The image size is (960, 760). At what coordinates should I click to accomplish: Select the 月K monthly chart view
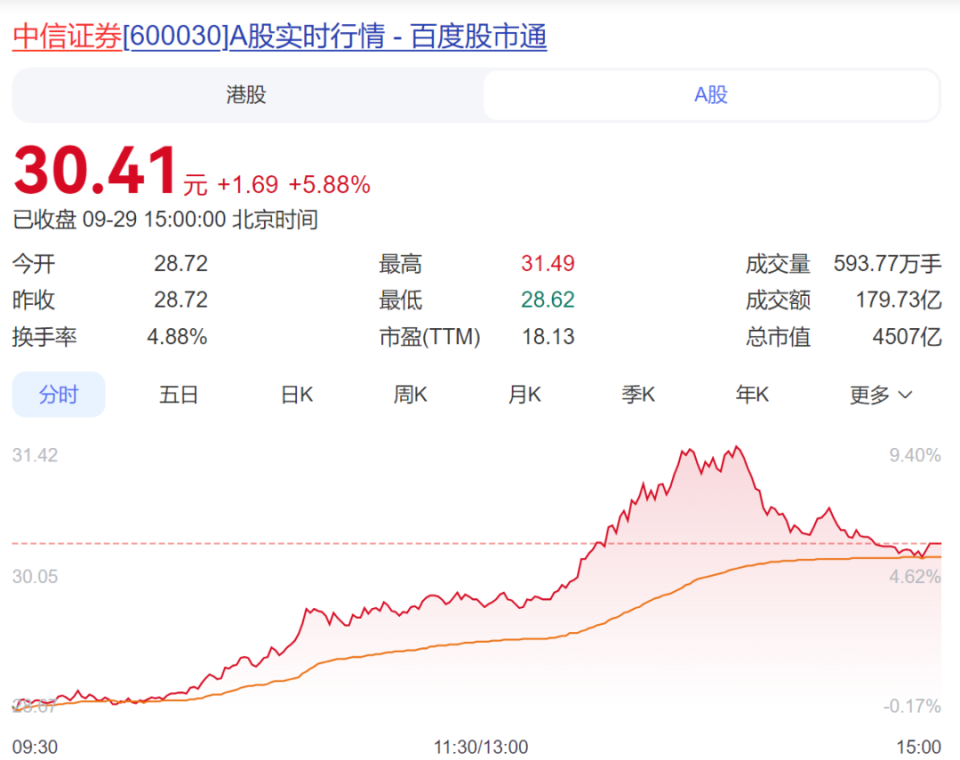tap(523, 394)
